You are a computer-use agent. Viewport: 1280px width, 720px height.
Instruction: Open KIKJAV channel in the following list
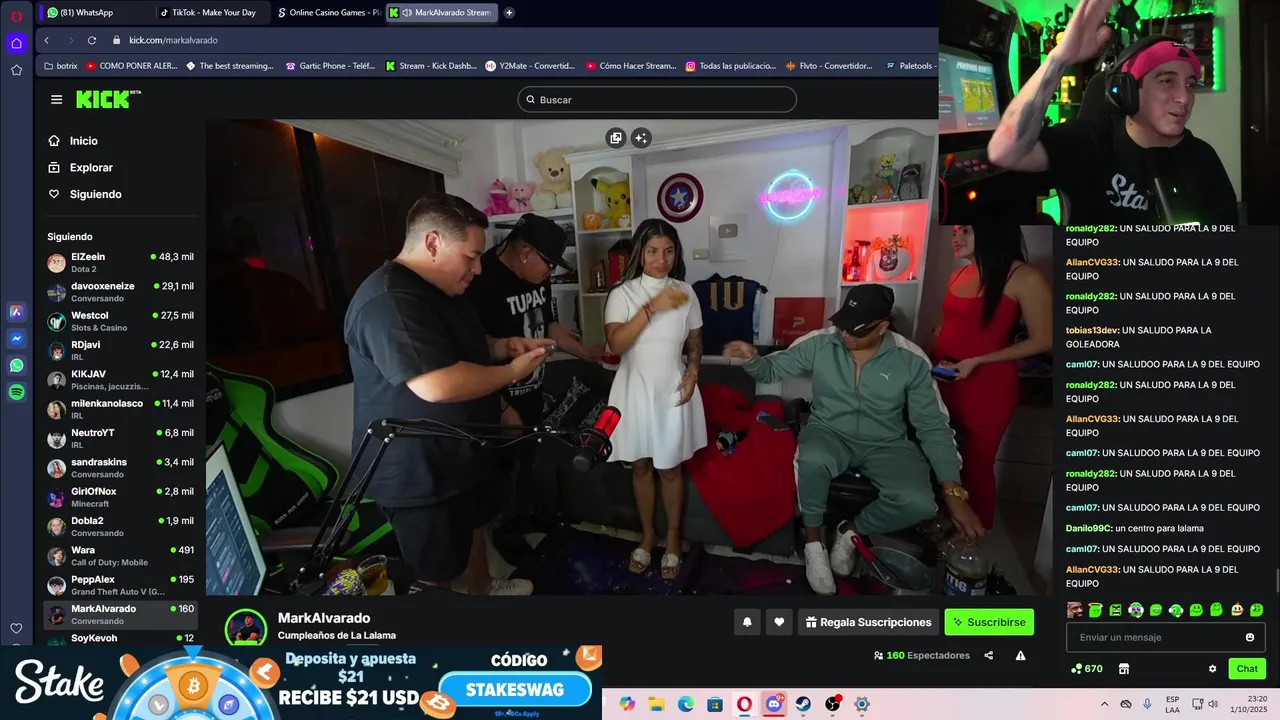pyautogui.click(x=120, y=380)
